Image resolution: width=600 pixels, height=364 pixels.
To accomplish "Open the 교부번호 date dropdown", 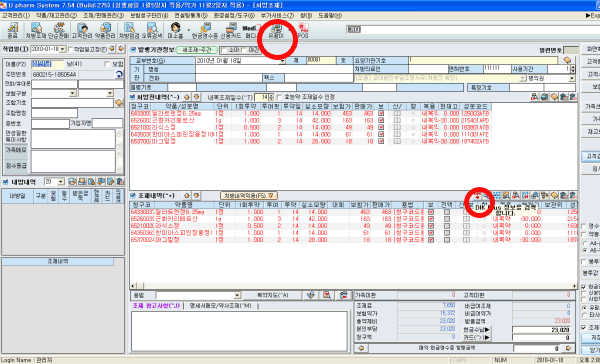I will point(282,60).
